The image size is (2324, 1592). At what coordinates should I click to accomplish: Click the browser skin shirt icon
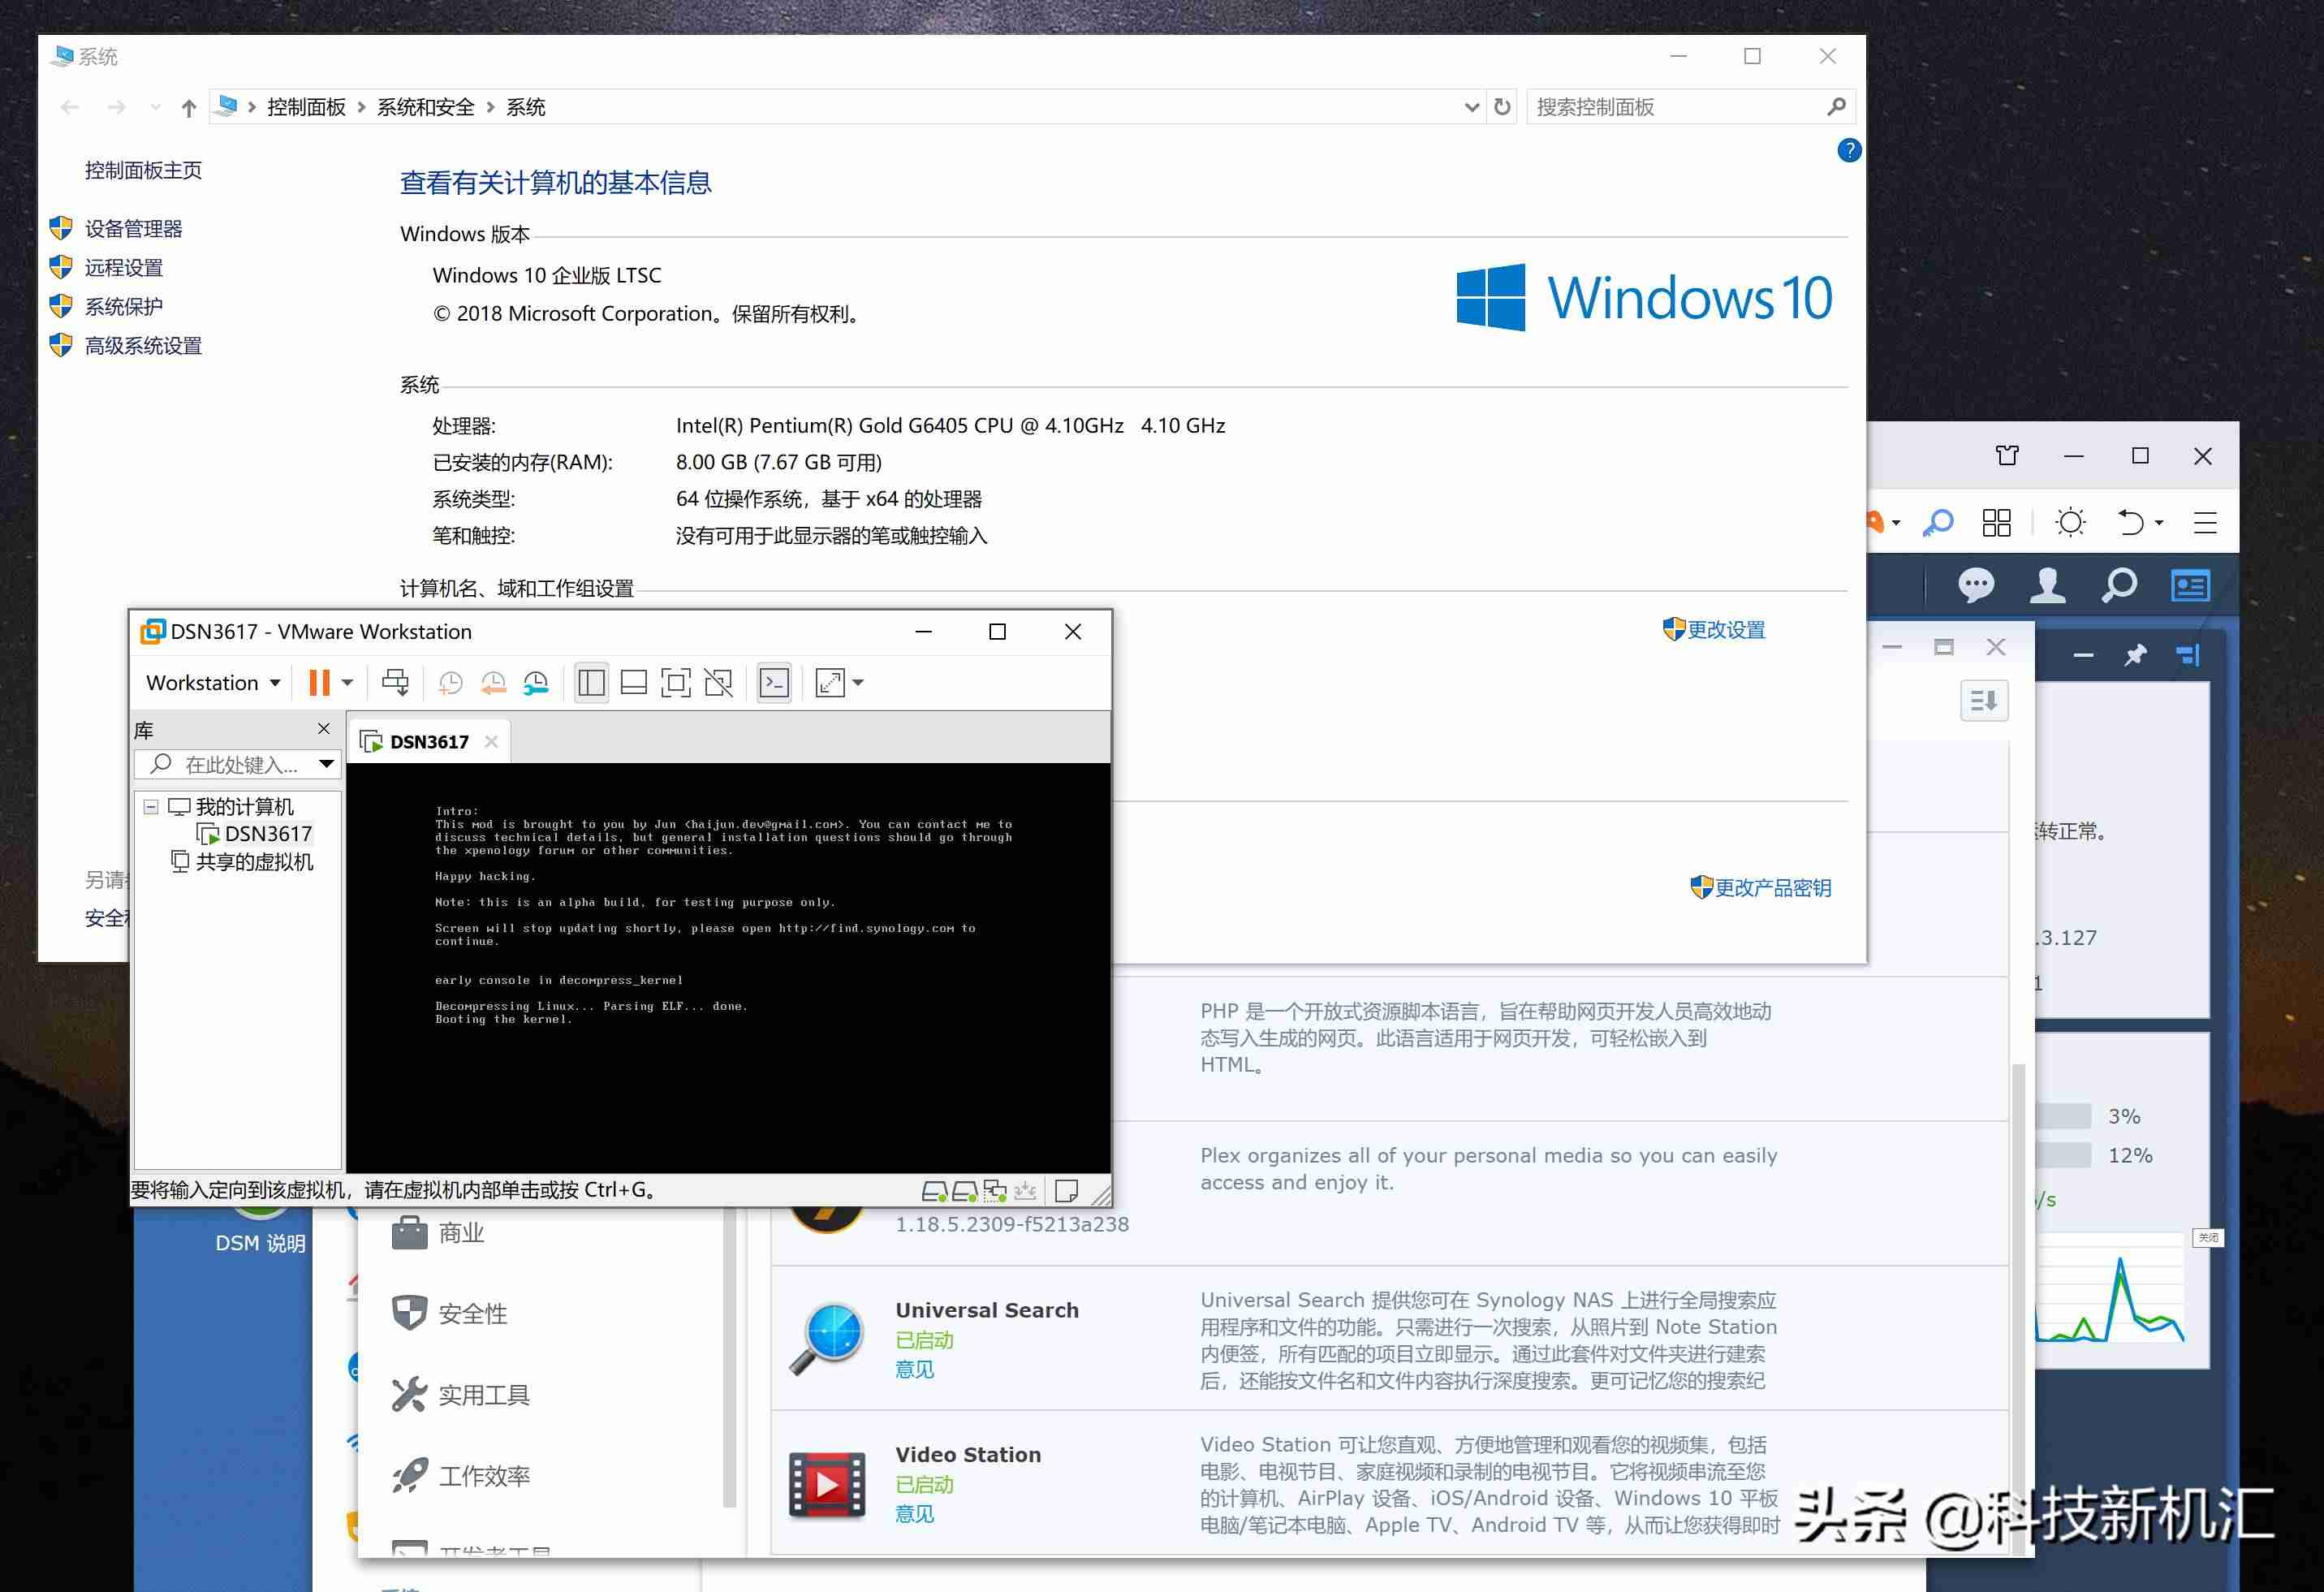2007,456
